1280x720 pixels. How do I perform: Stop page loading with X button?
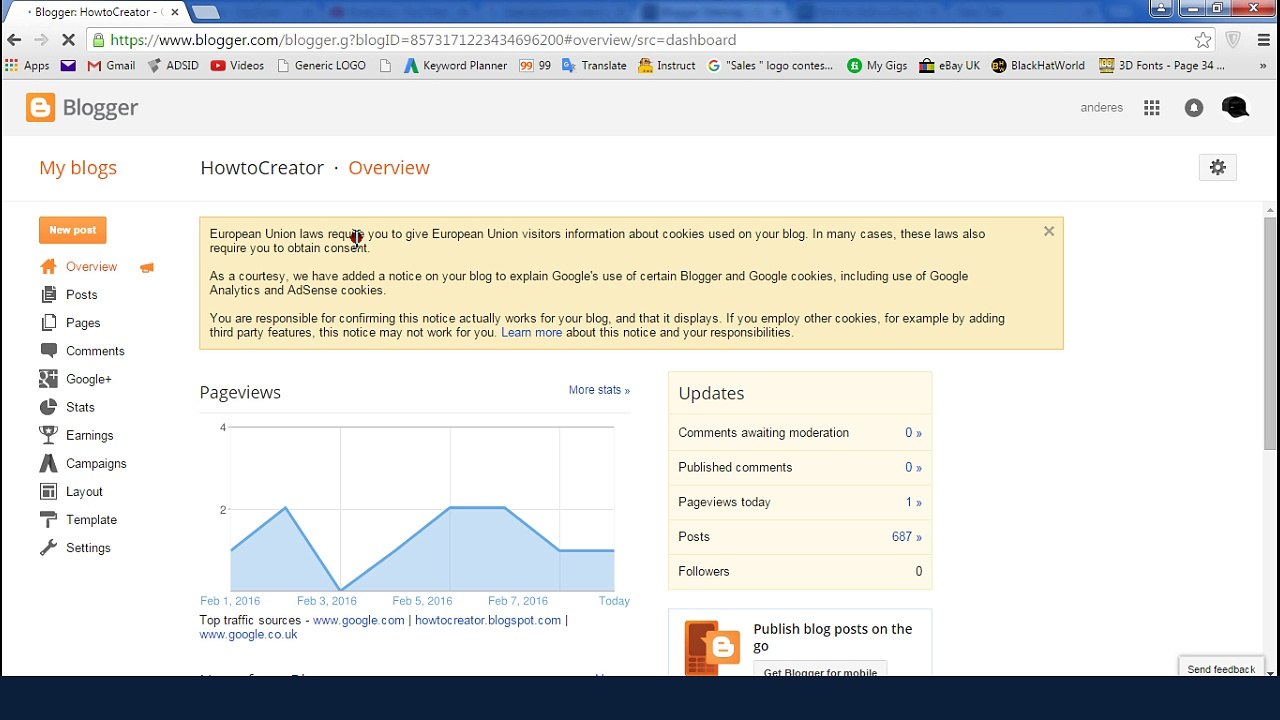click(69, 40)
